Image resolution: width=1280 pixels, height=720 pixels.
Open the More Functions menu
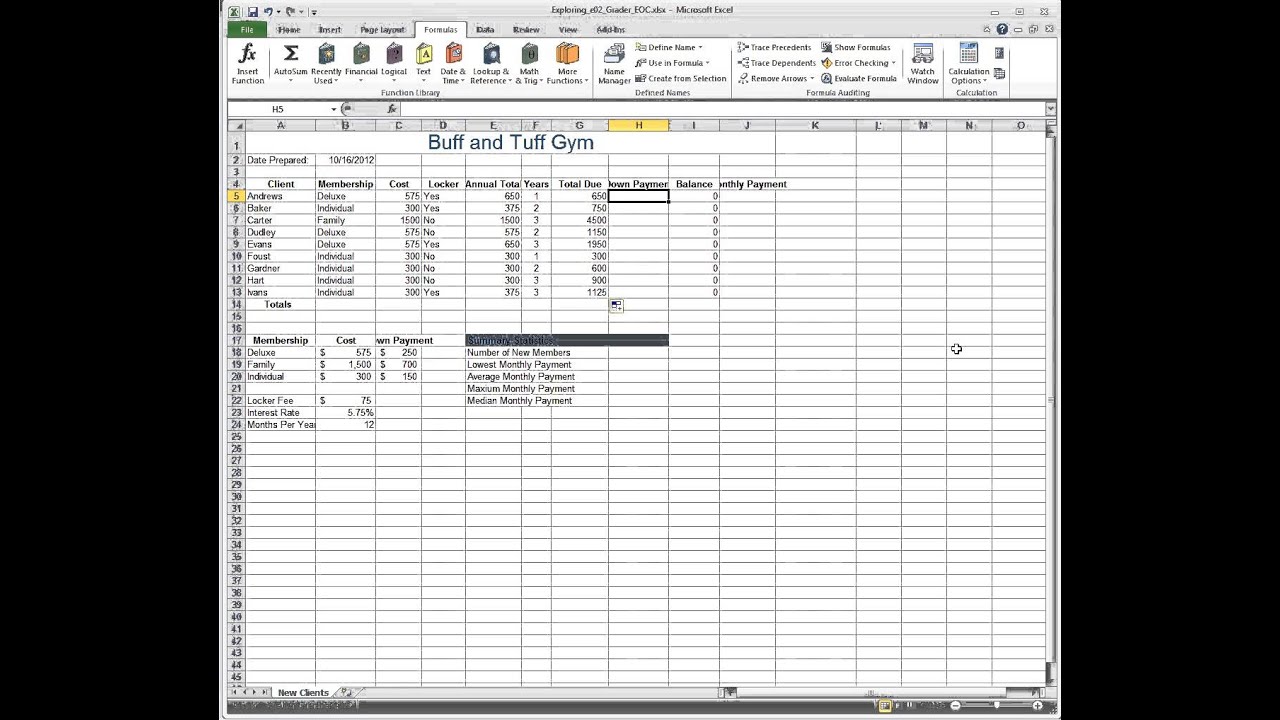567,64
